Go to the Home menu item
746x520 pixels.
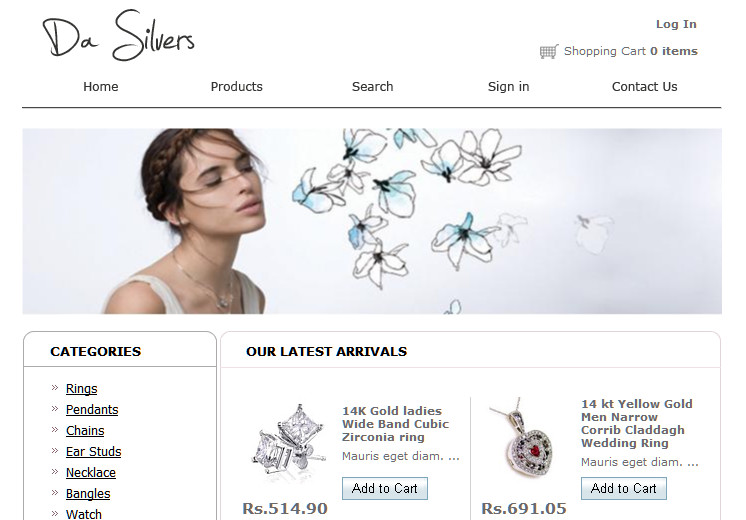coord(100,87)
